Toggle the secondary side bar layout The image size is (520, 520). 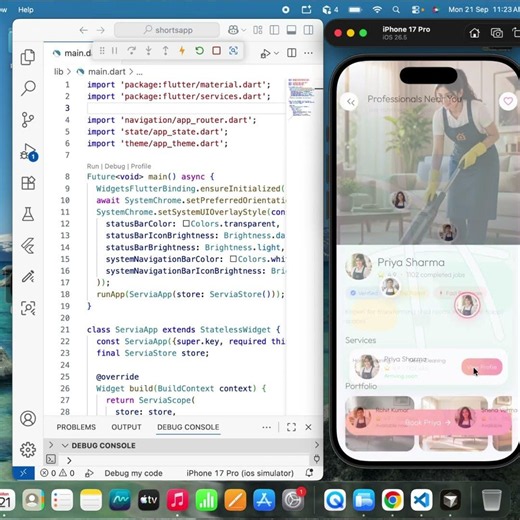click(308, 30)
